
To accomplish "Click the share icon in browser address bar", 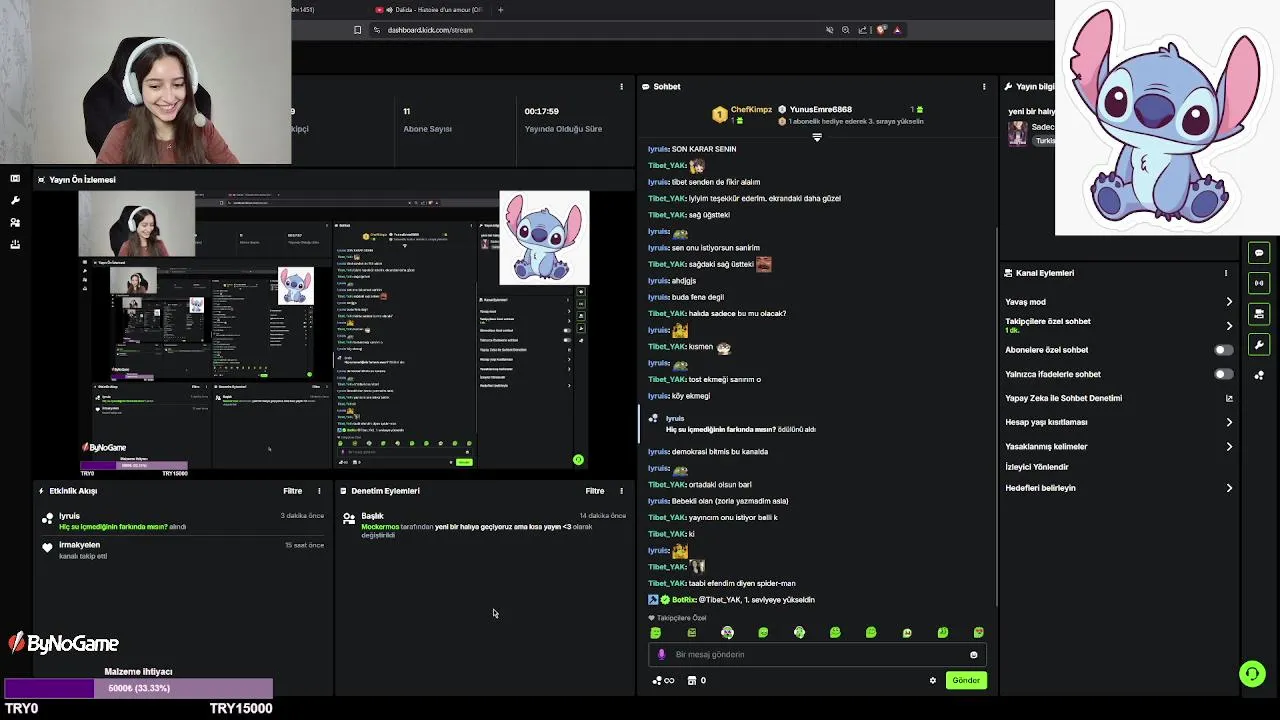I will tap(863, 30).
